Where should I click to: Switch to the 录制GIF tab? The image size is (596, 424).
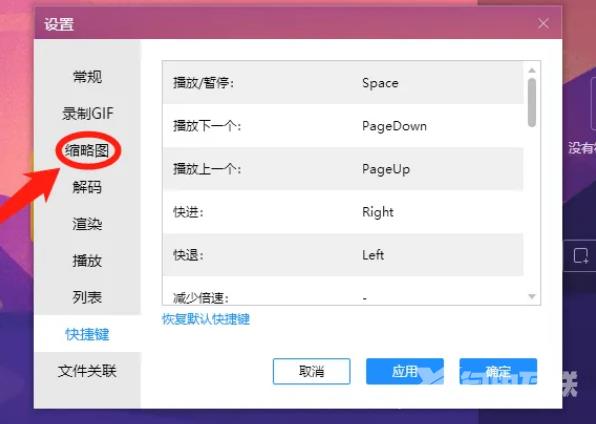coord(87,113)
